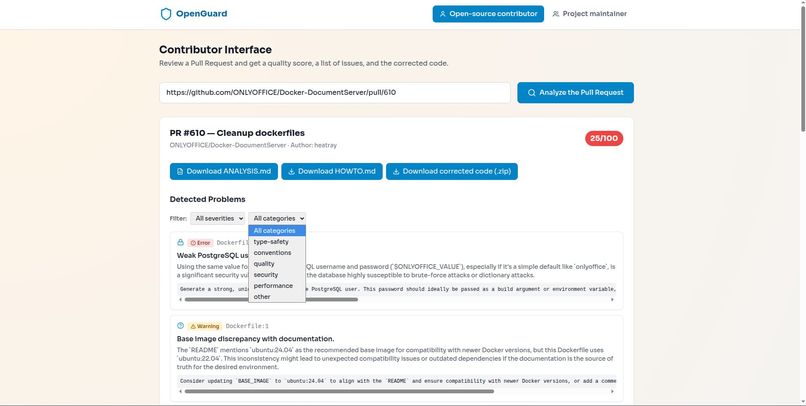Click the icon before the Warning badge

pyautogui.click(x=180, y=326)
